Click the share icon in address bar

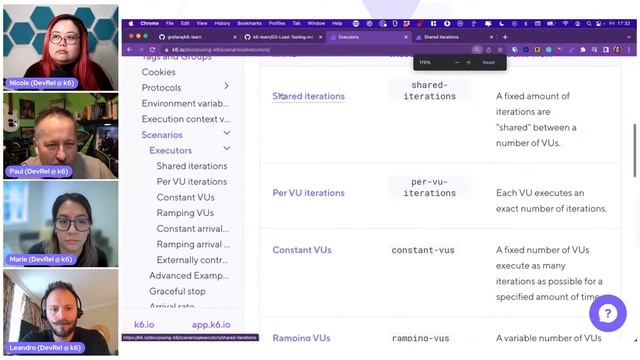(x=489, y=50)
